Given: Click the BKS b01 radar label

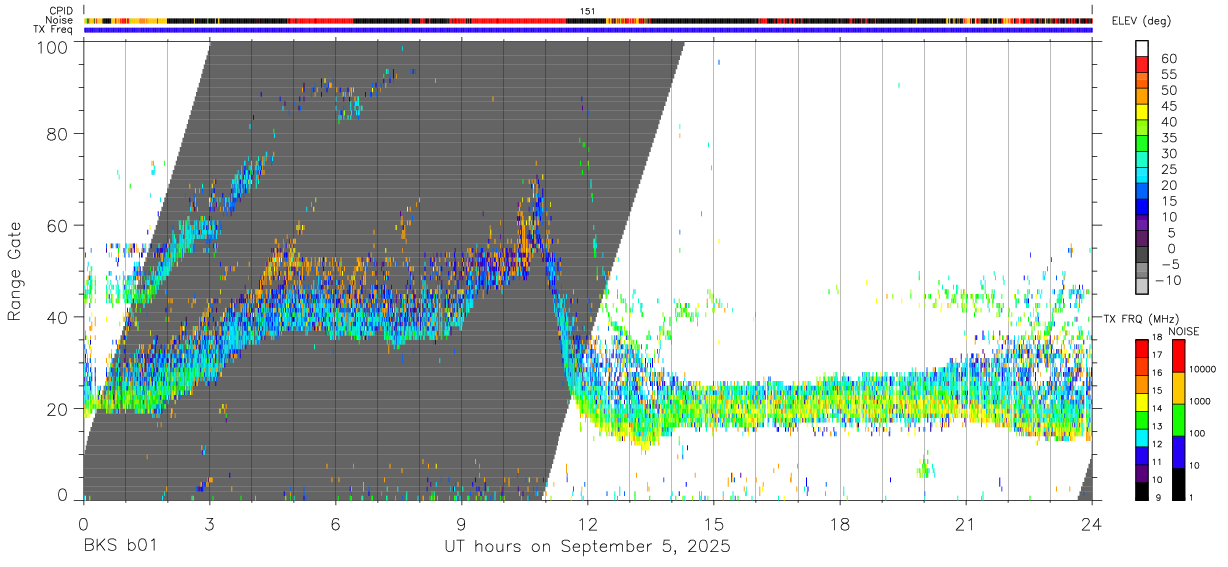Looking at the screenshot, I should coord(120,547).
